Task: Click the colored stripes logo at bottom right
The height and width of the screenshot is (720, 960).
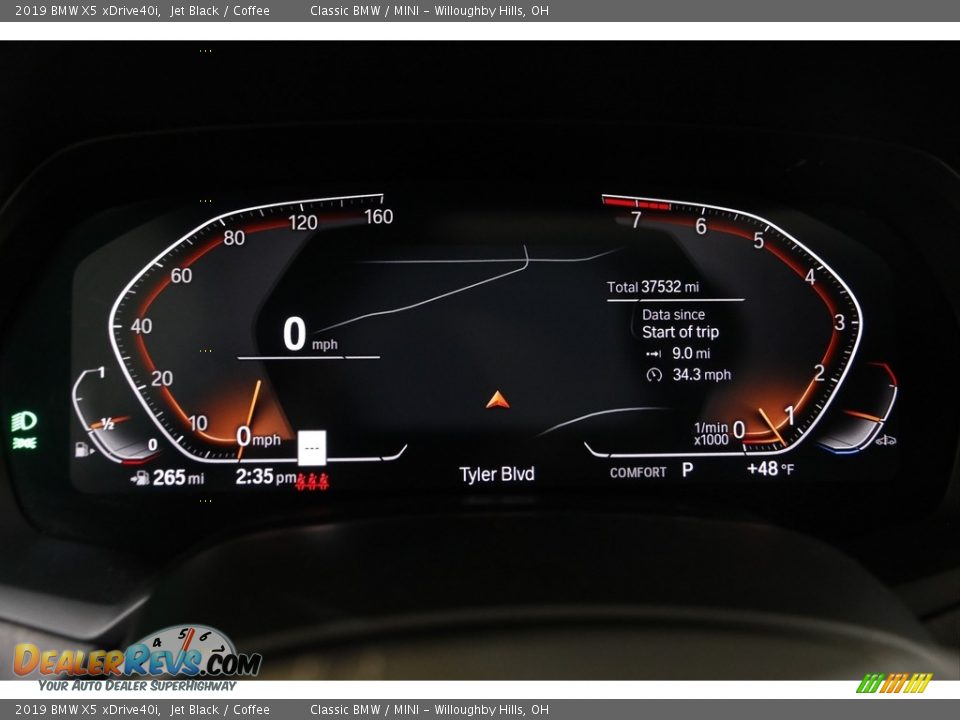Action: (894, 683)
